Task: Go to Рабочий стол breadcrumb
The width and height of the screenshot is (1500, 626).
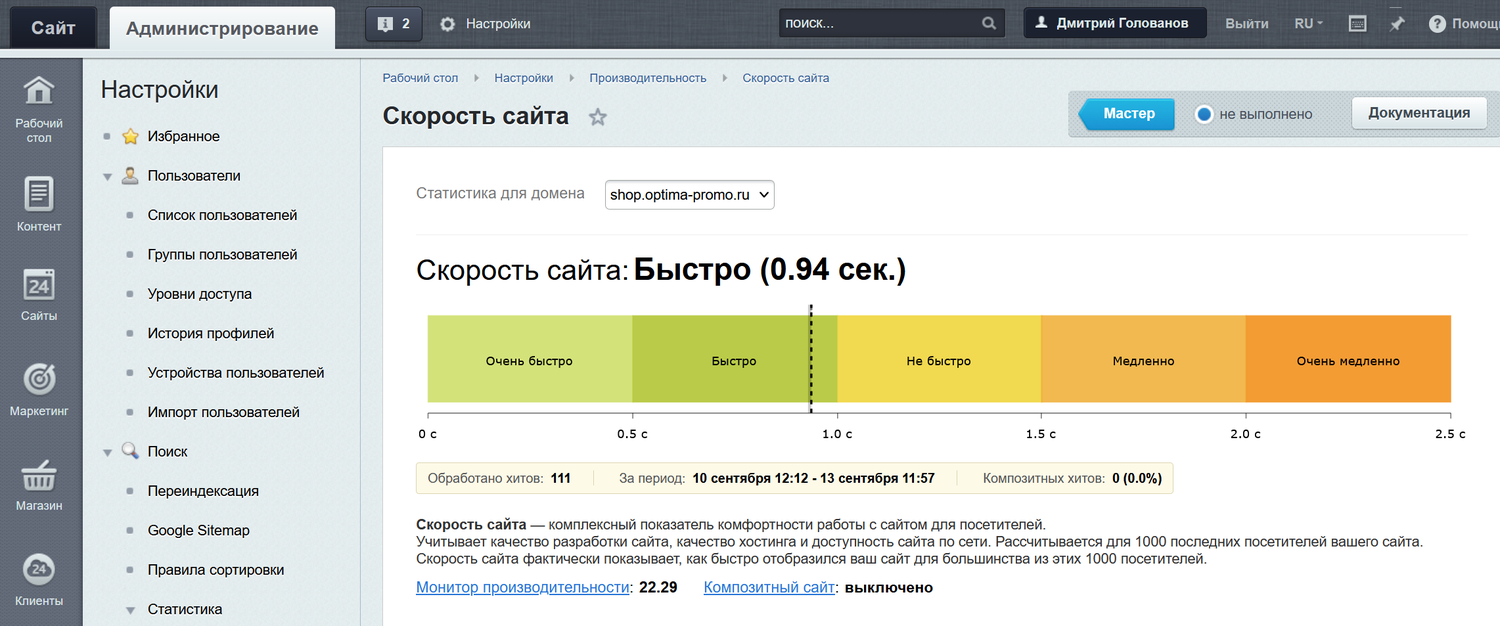Action: [x=420, y=78]
